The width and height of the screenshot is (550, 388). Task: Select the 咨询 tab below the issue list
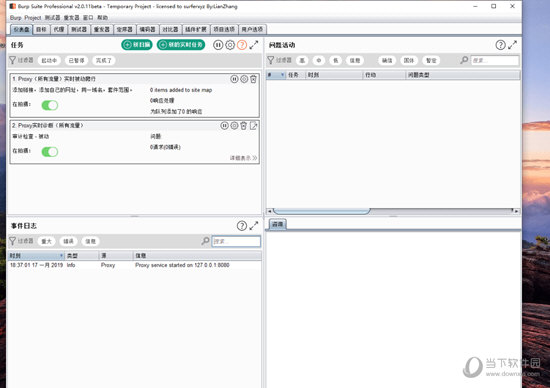pos(277,224)
